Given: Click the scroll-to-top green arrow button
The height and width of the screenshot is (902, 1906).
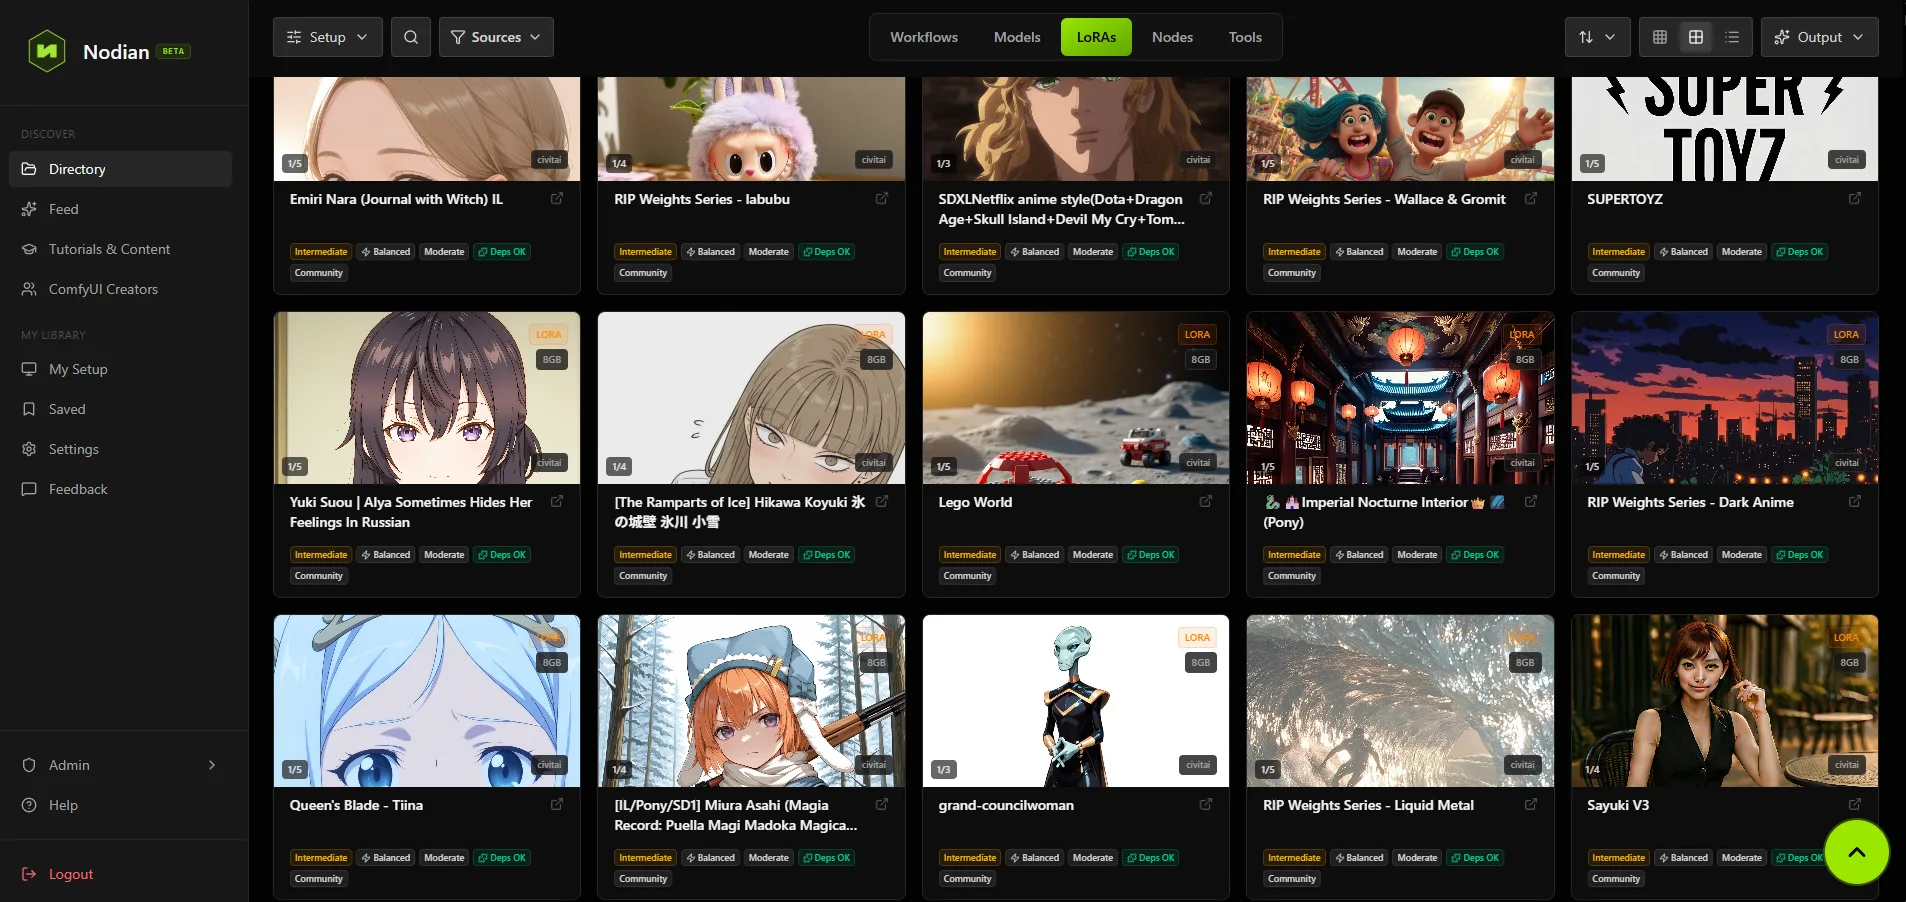Looking at the screenshot, I should (1857, 852).
